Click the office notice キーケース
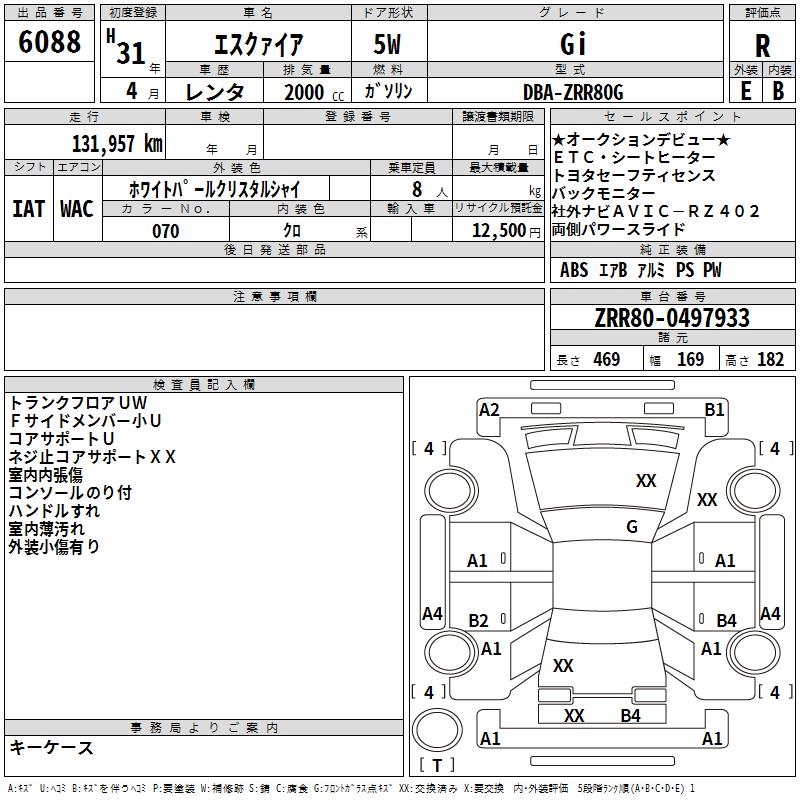 pyautogui.click(x=52, y=747)
